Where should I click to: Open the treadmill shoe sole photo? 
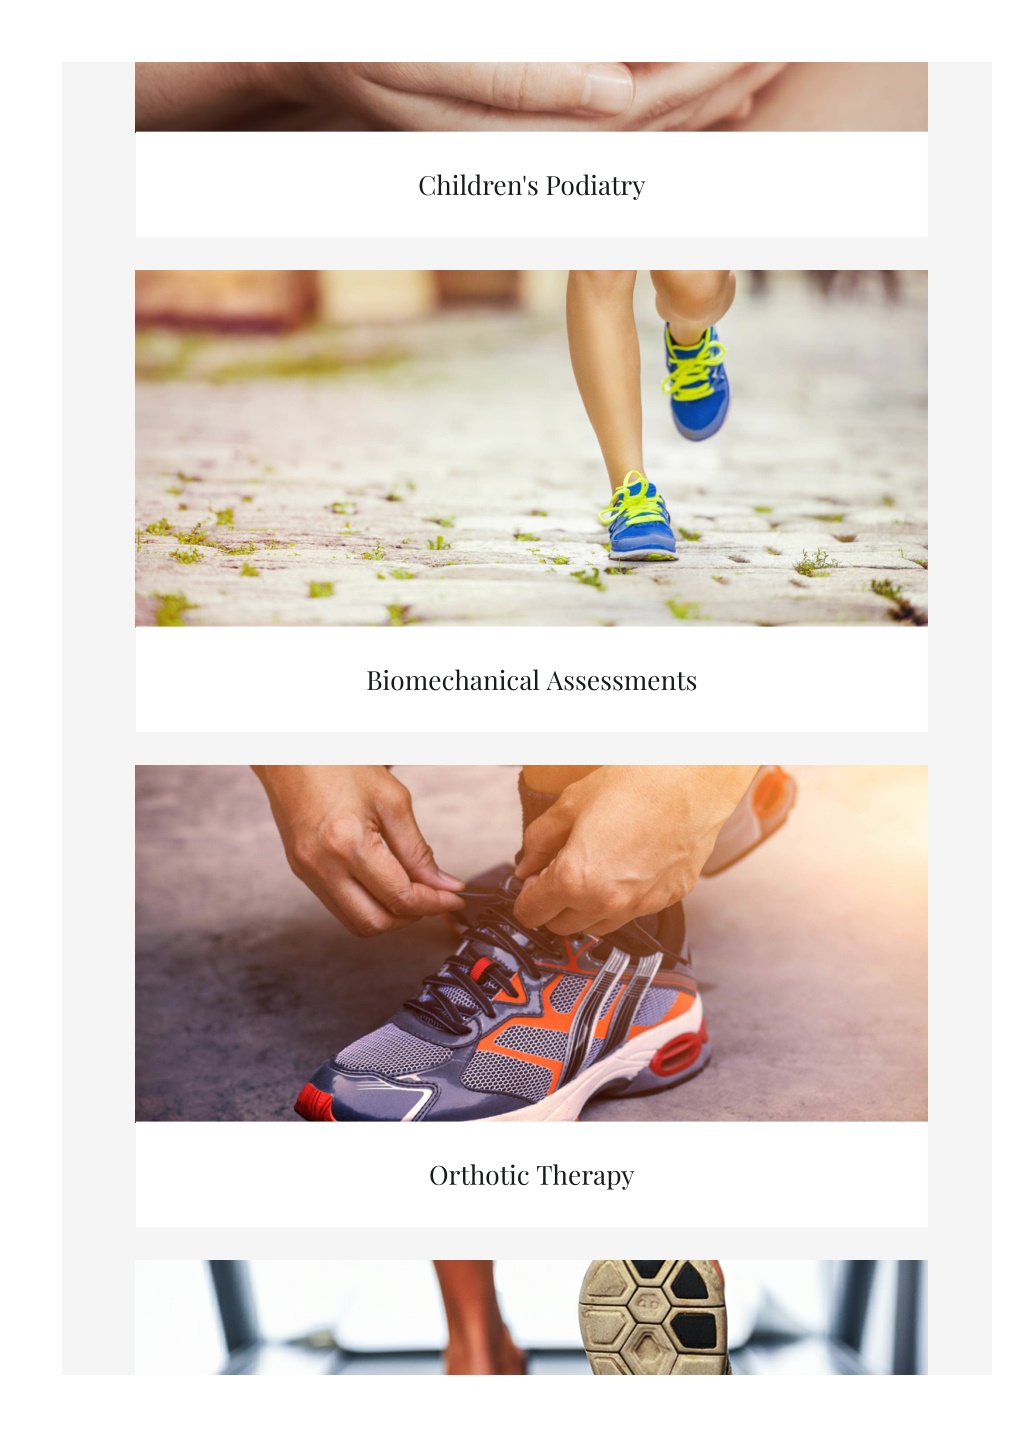pos(531,1317)
